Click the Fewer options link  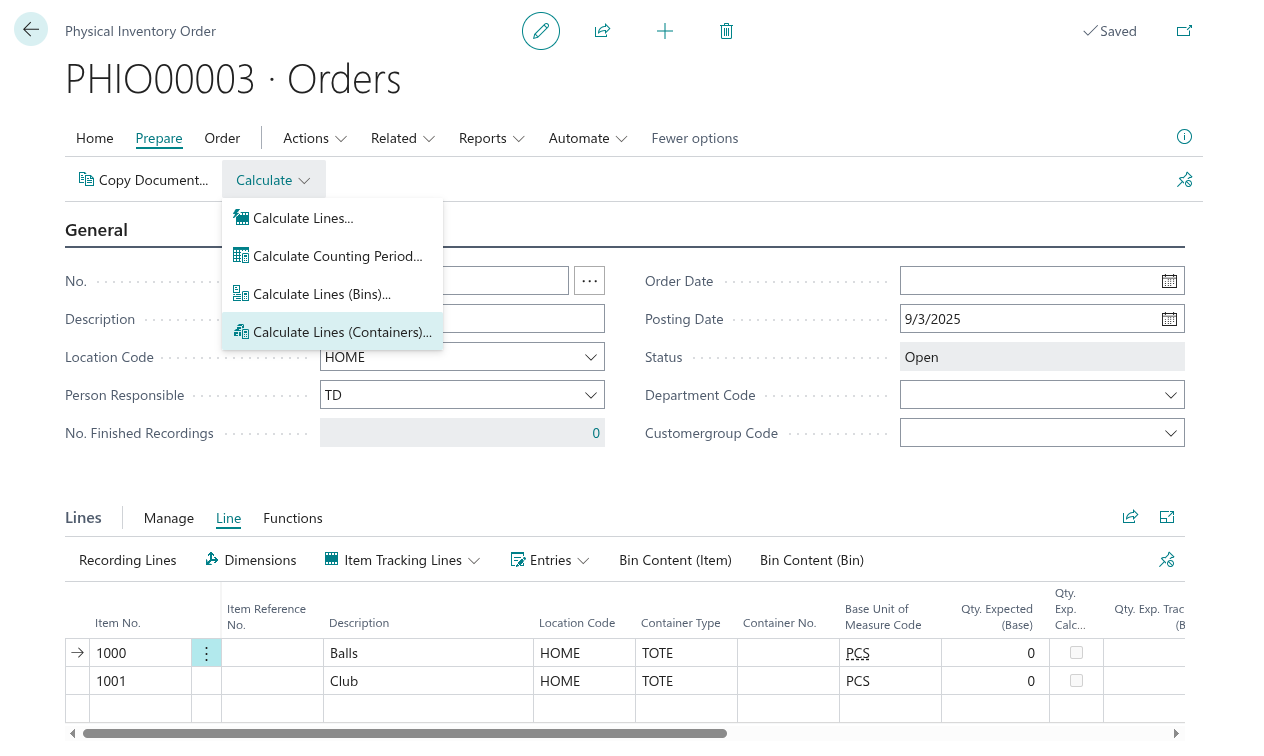point(695,138)
